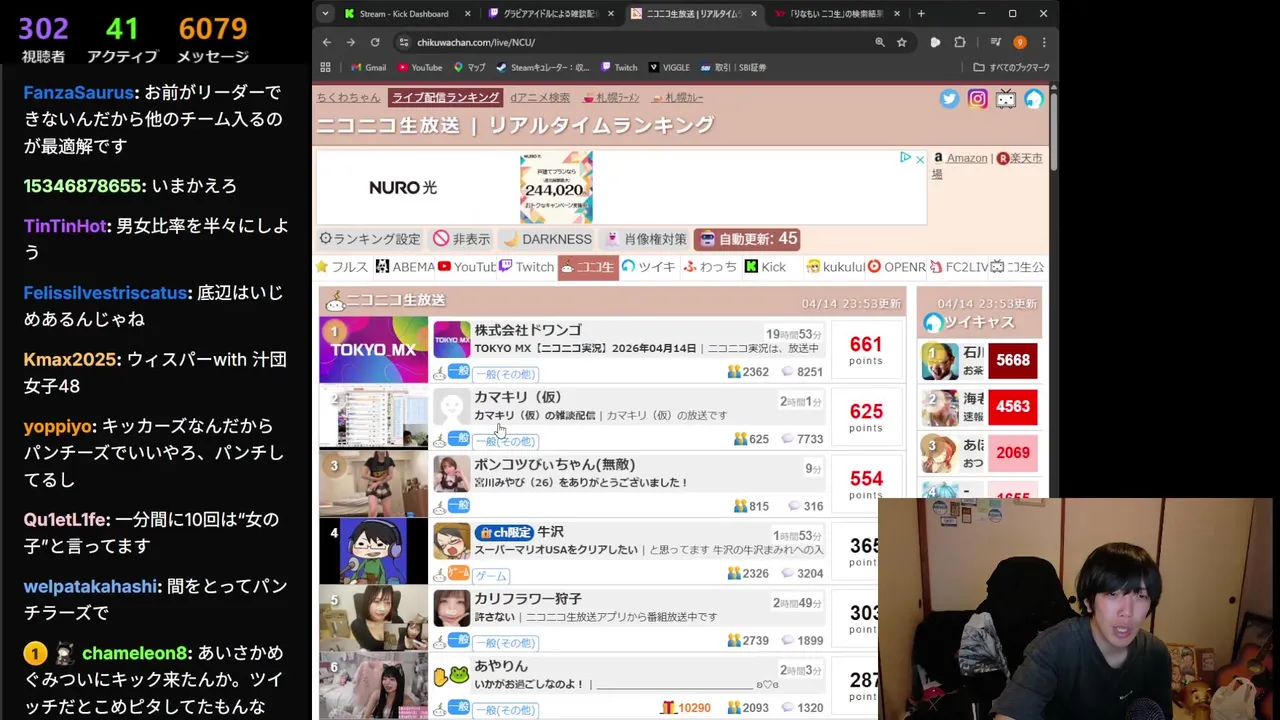Expand the tab search dropdown arrow
1280x720 pixels.
pyautogui.click(x=325, y=14)
